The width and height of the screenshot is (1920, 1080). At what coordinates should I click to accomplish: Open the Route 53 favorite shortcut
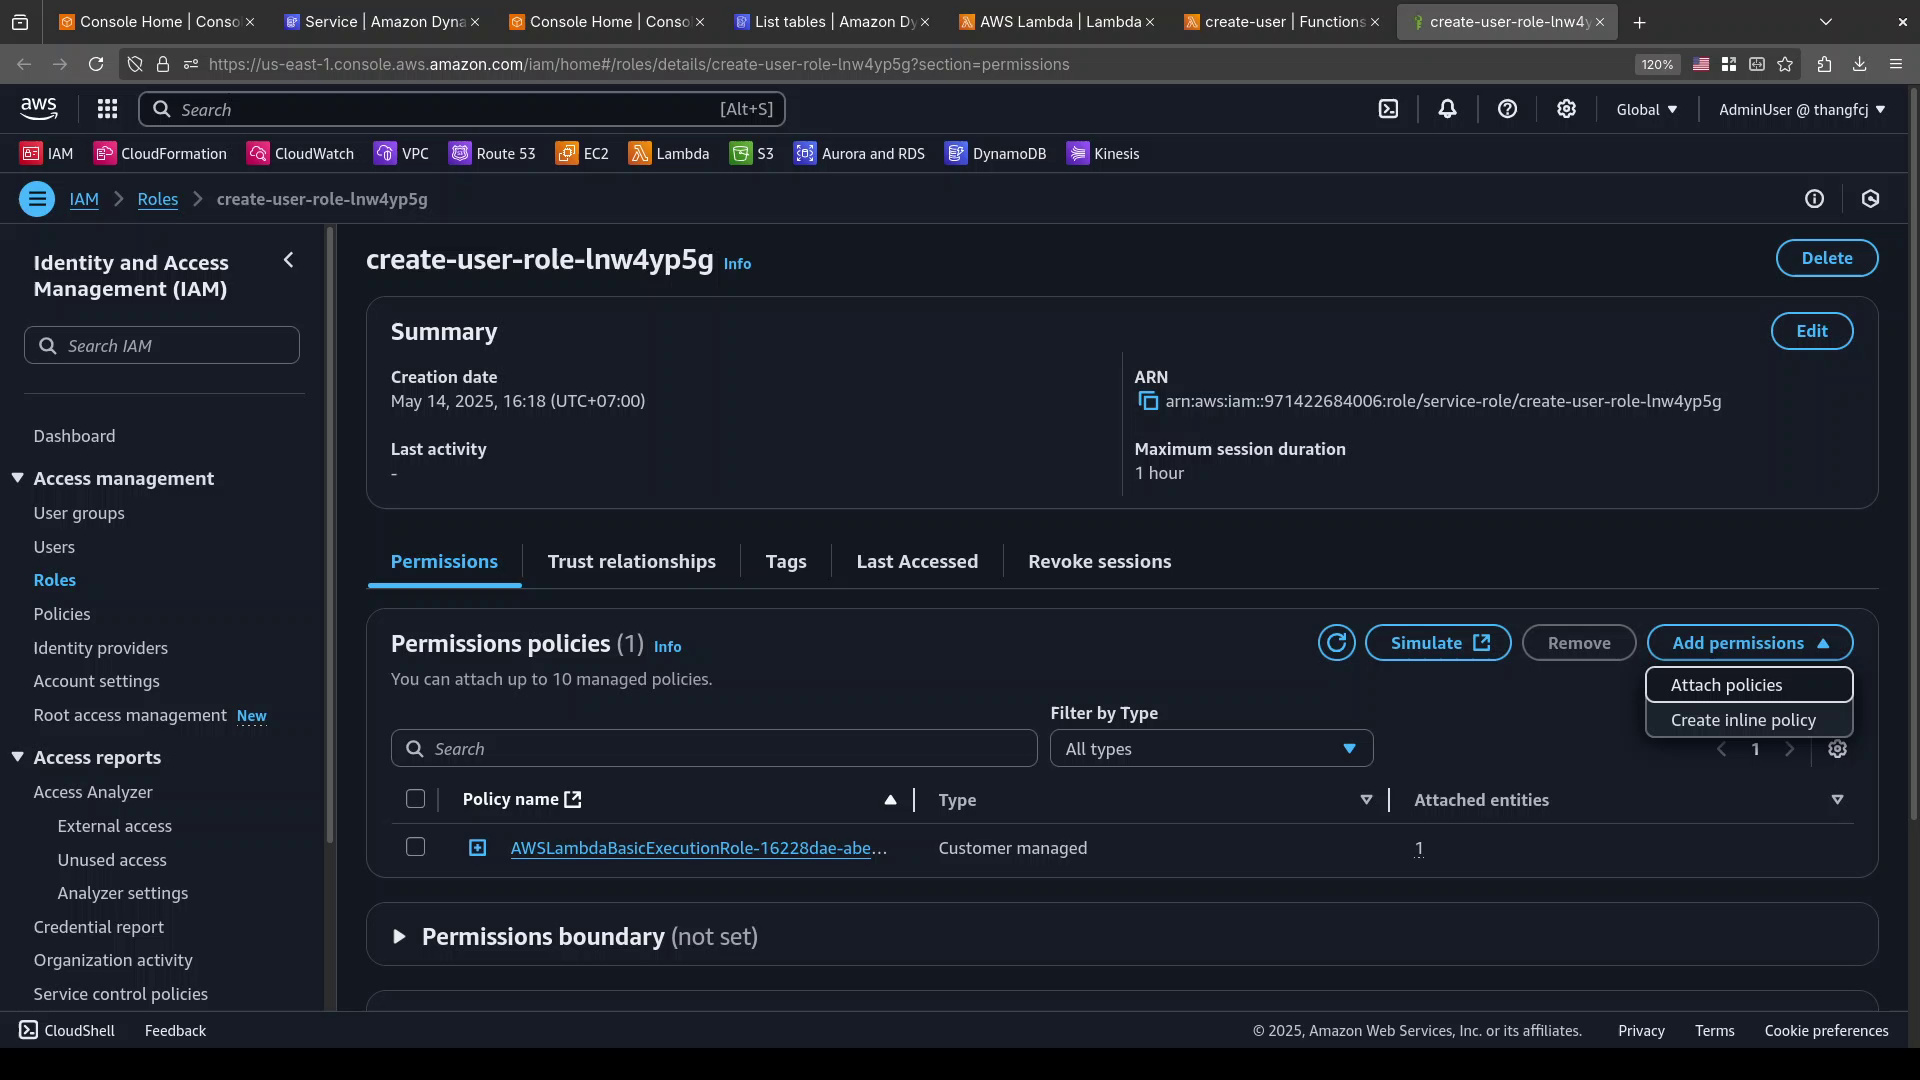[x=493, y=153]
